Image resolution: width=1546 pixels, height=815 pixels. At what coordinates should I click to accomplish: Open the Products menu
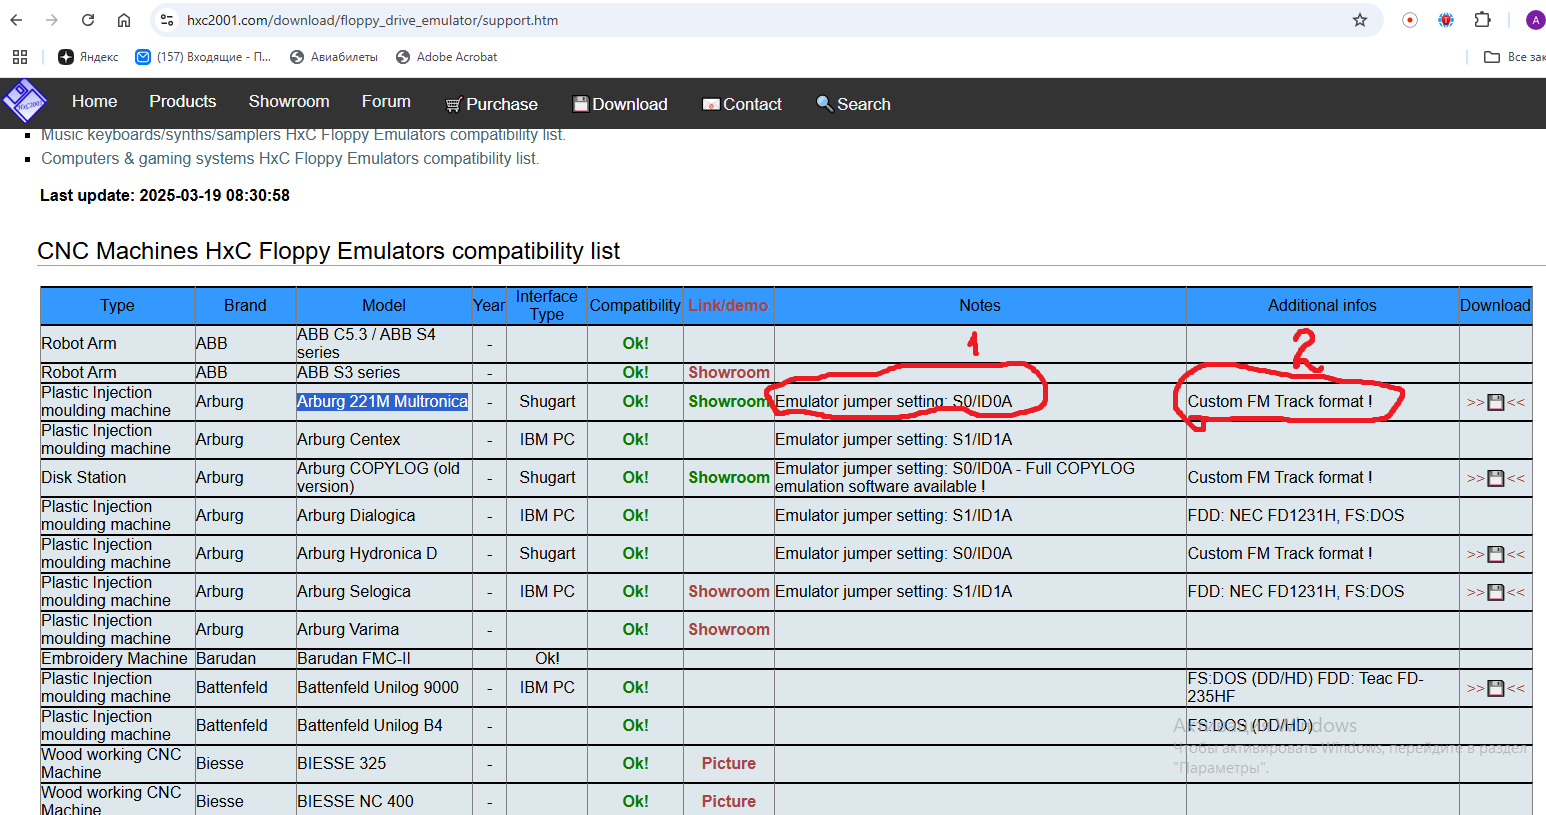click(x=182, y=101)
